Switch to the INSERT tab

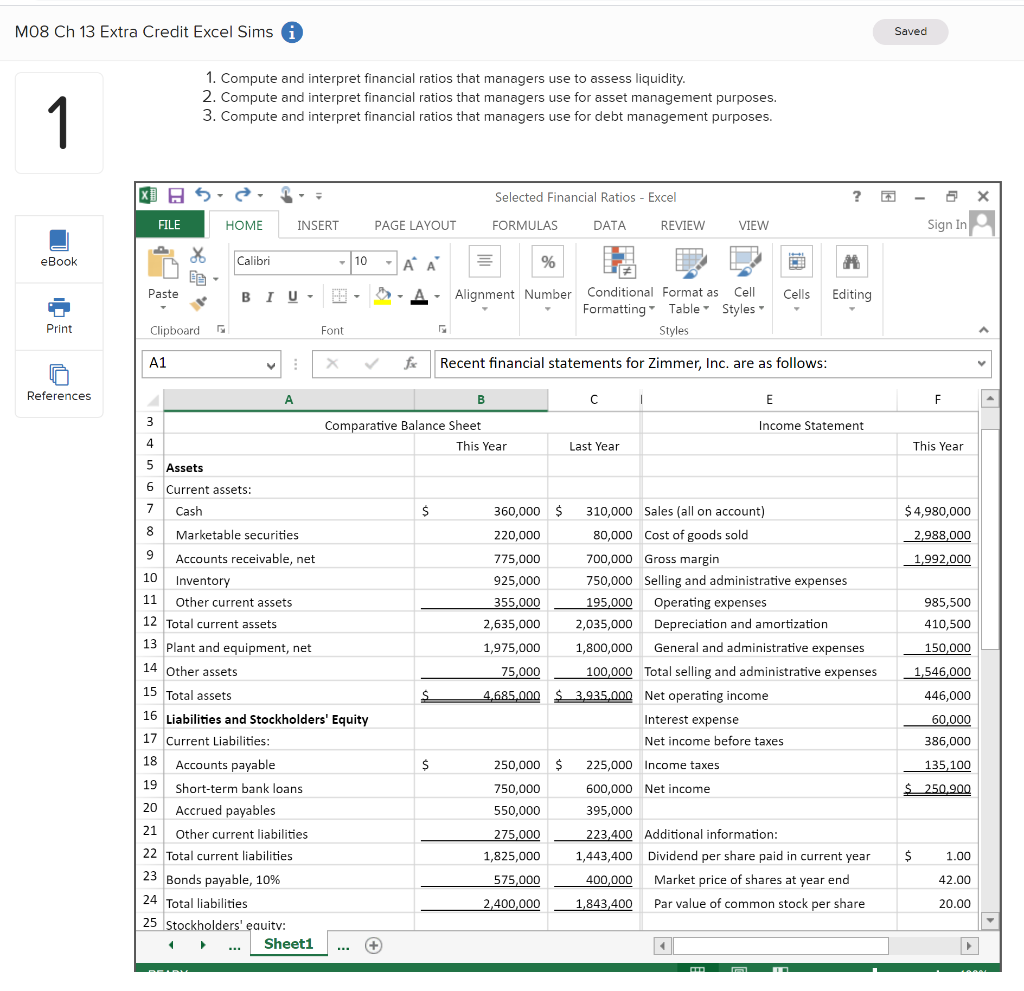coord(317,225)
